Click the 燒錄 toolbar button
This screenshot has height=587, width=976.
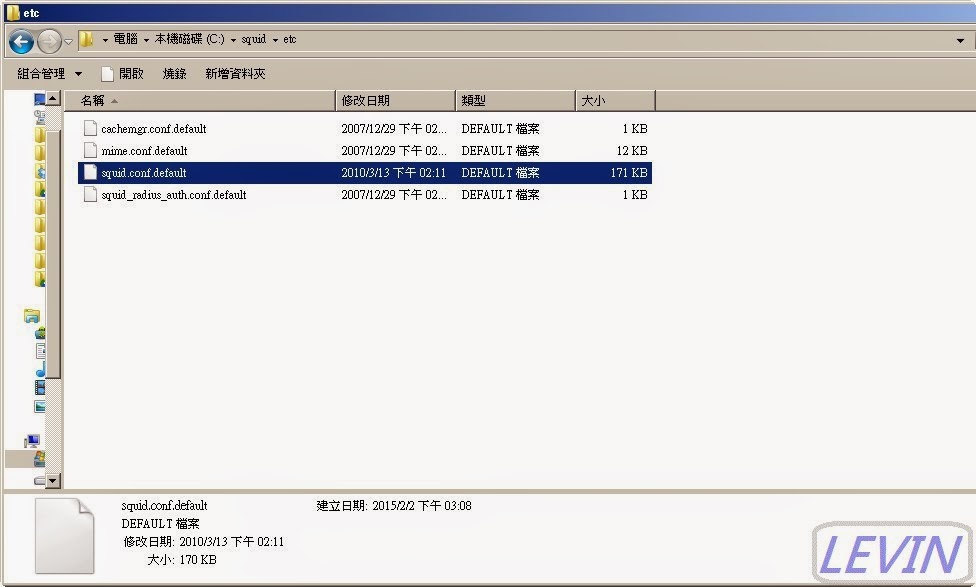[174, 73]
